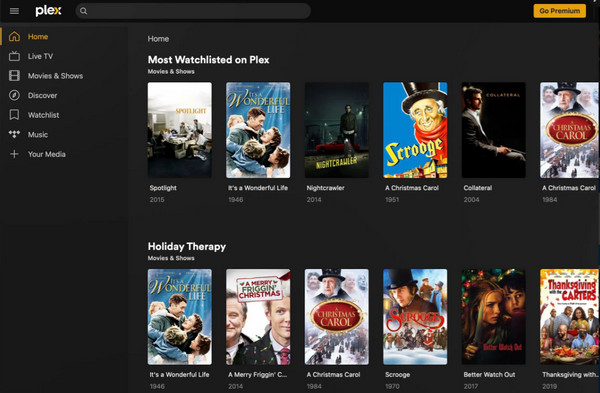Select the Collateral movie poster
Viewport: 600px width, 393px height.
(x=494, y=130)
